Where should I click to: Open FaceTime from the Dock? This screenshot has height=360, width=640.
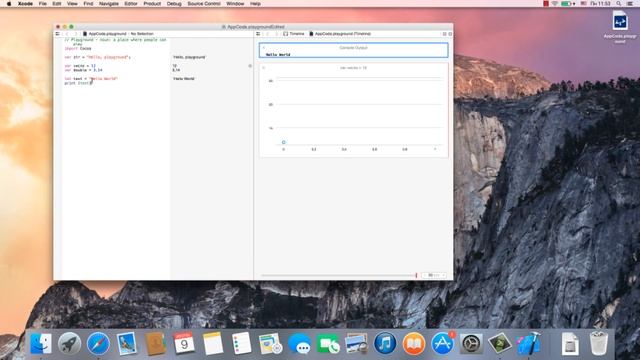tap(328, 343)
